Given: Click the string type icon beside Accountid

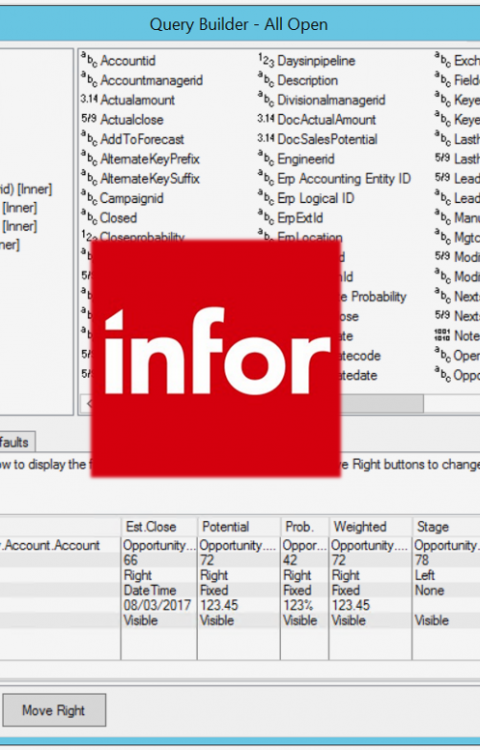Looking at the screenshot, I should click(x=89, y=60).
